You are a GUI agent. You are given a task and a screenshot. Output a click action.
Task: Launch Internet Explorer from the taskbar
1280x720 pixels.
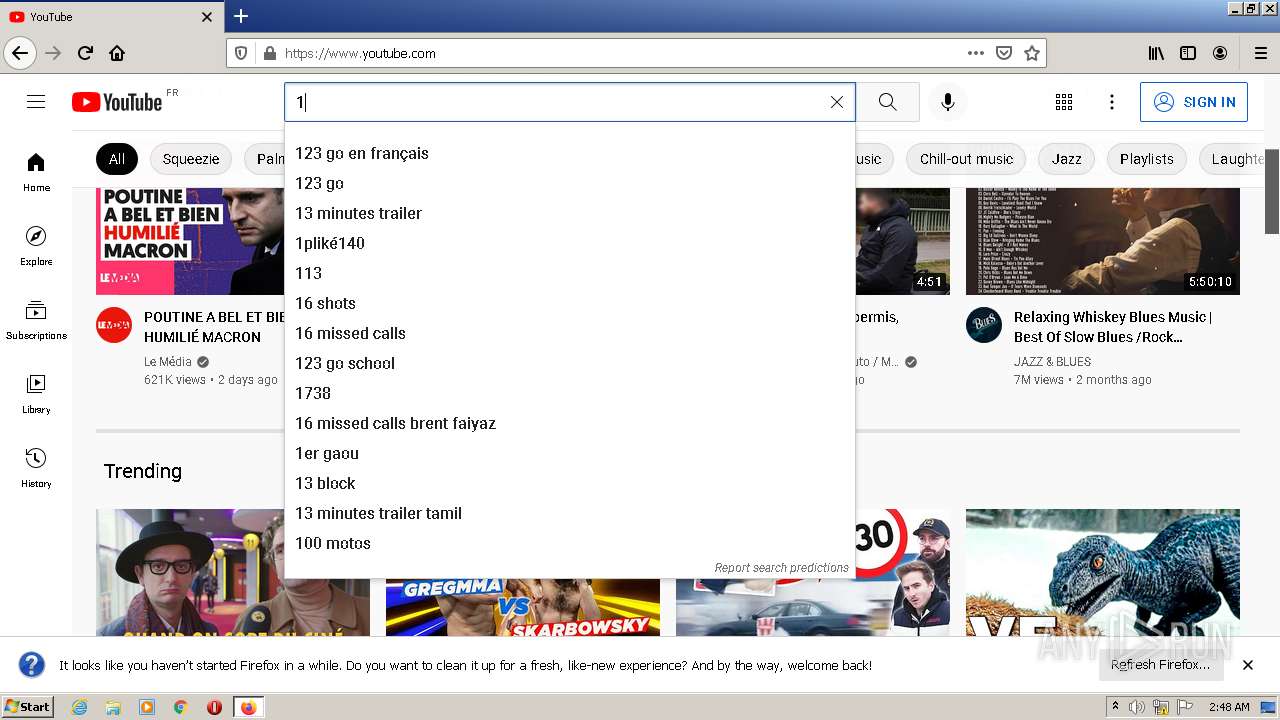pyautogui.click(x=80, y=707)
